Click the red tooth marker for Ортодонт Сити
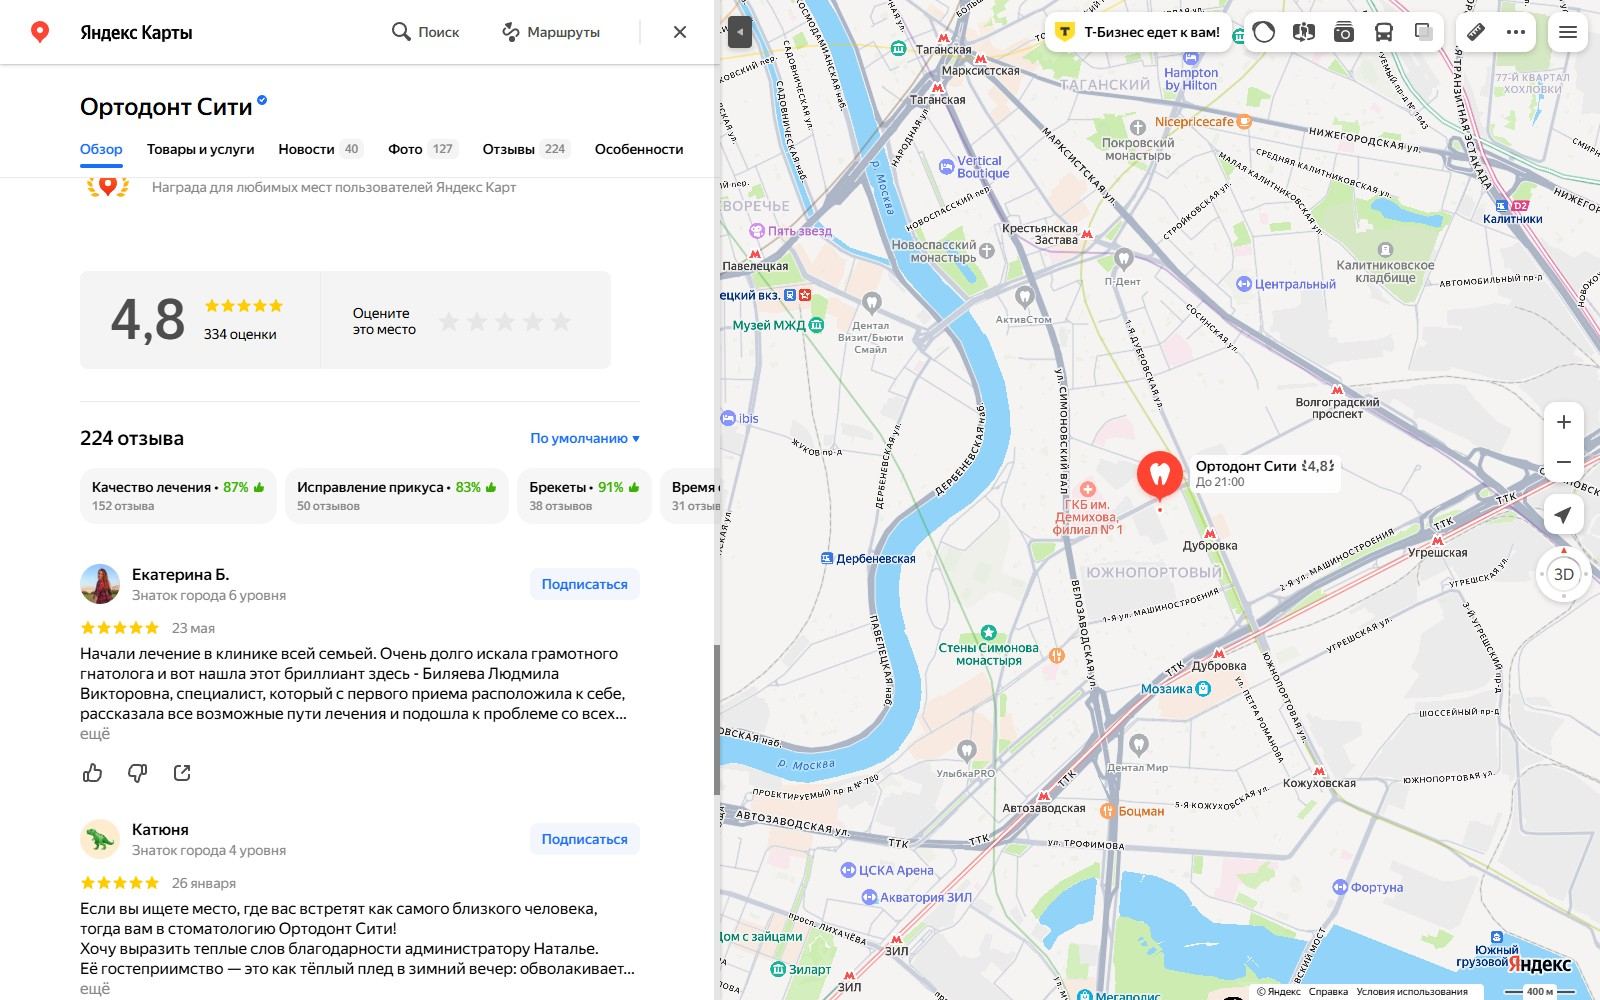 click(x=1159, y=475)
